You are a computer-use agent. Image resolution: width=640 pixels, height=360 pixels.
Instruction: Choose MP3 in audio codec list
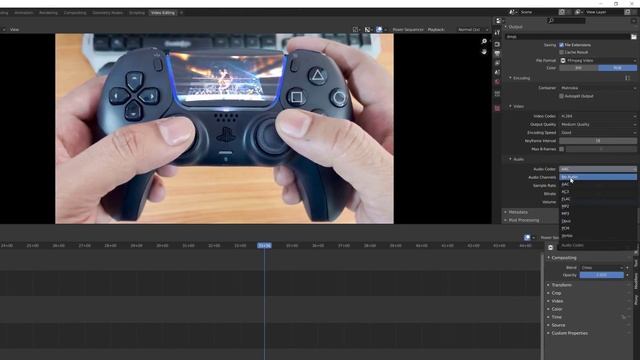[x=598, y=213]
